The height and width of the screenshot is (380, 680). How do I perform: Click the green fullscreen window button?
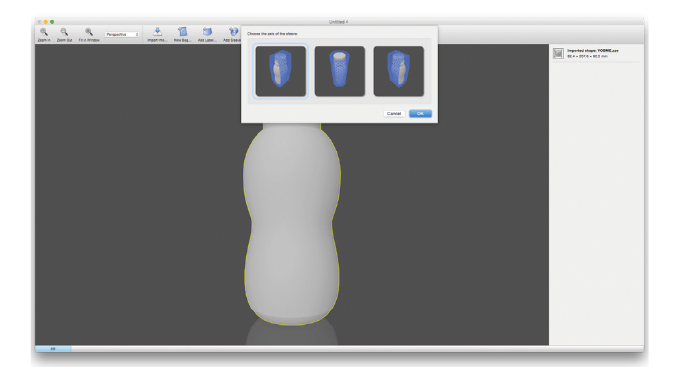tap(52, 22)
